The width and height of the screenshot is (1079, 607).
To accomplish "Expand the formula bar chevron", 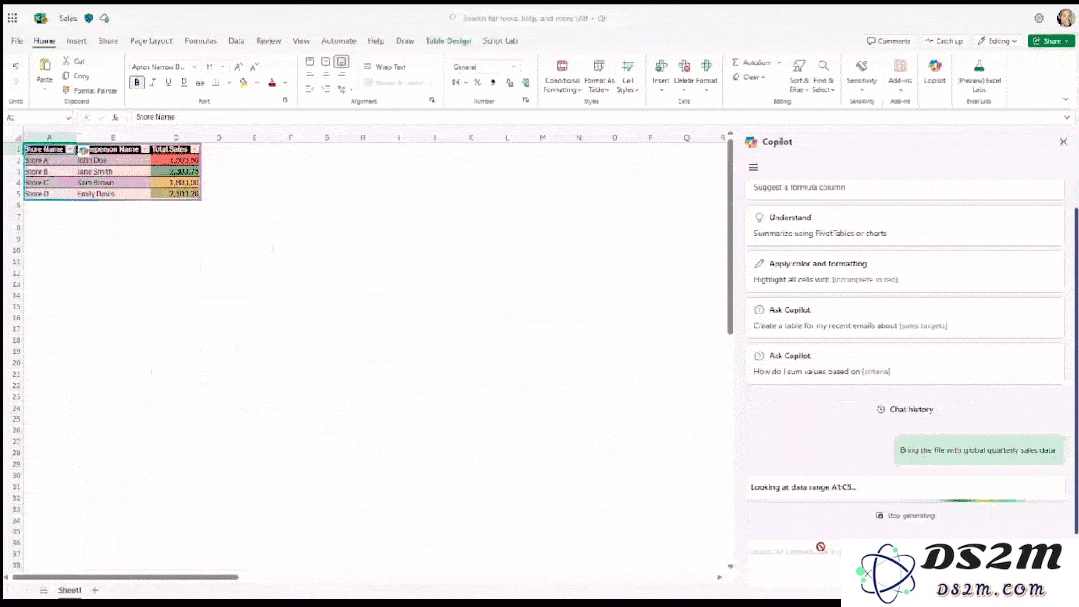I will click(x=1067, y=118).
